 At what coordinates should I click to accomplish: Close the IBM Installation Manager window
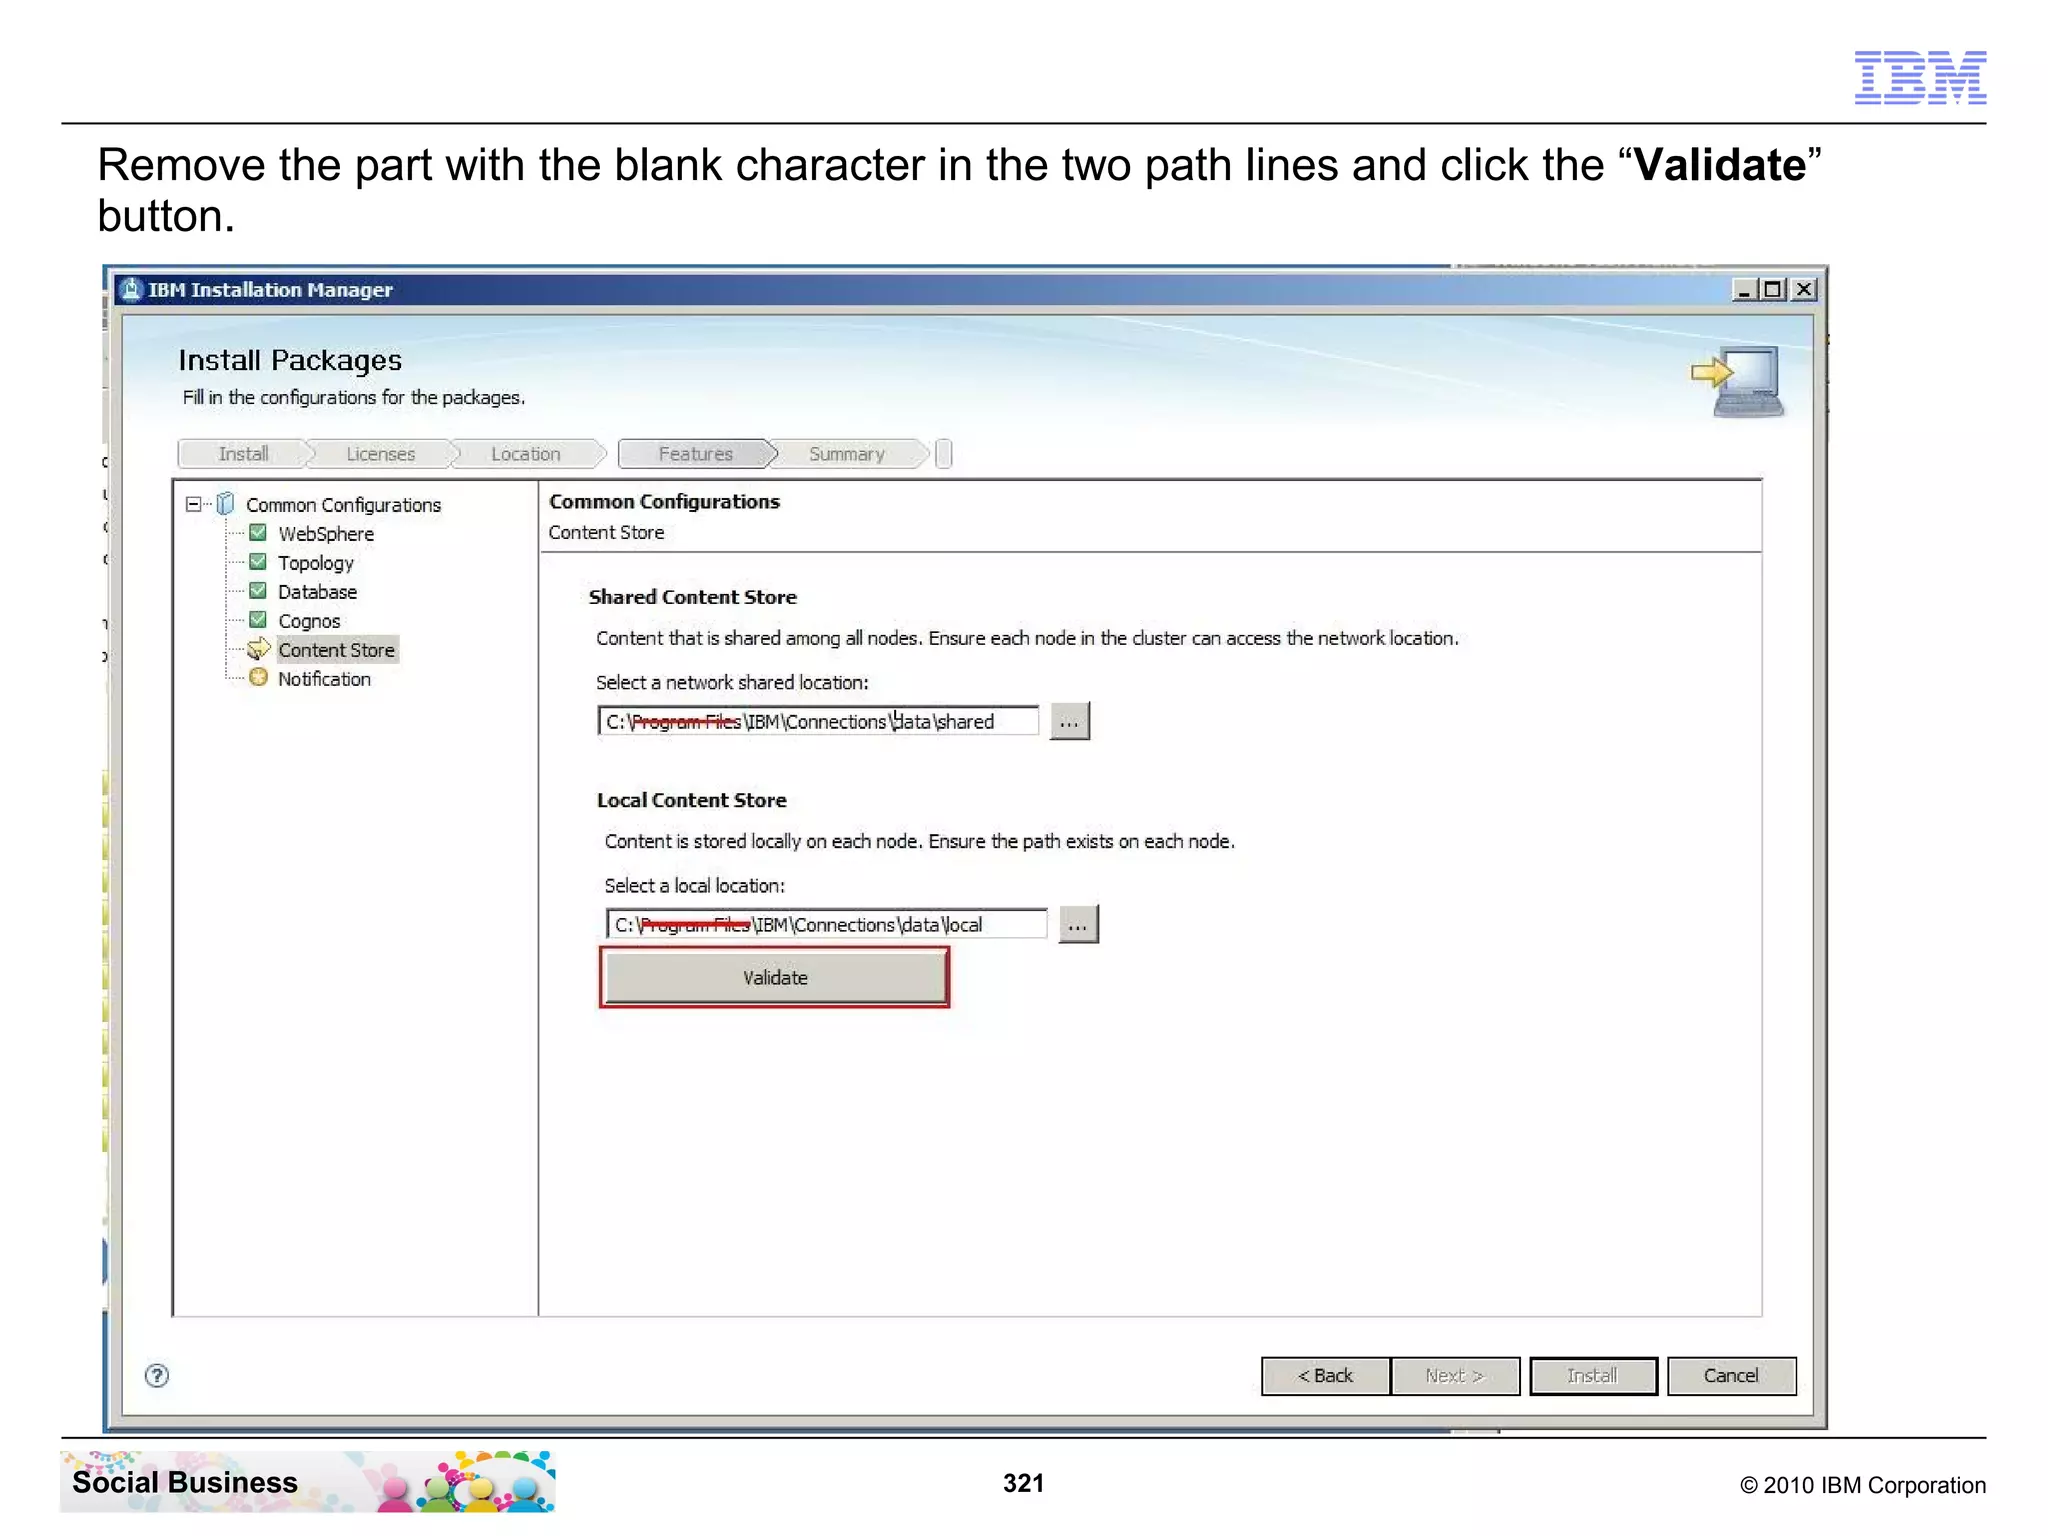1804,290
